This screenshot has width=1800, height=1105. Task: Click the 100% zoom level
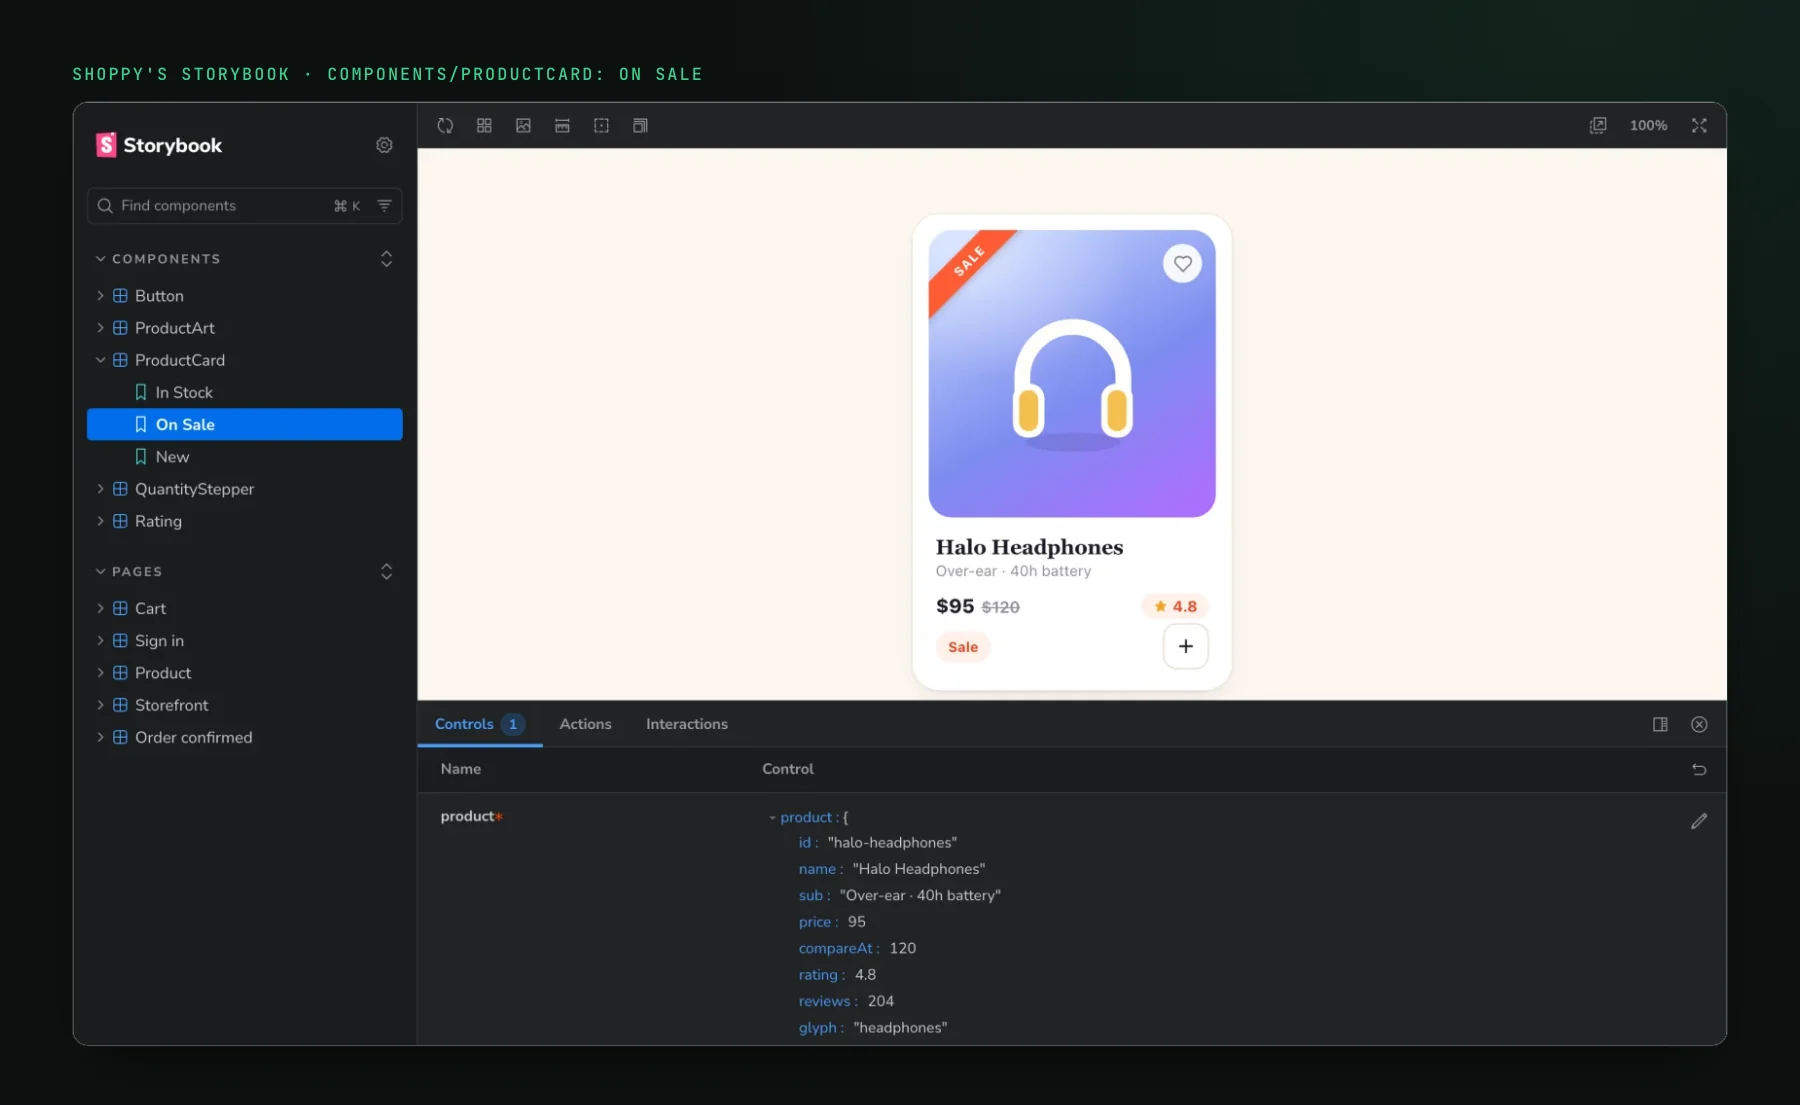point(1648,126)
